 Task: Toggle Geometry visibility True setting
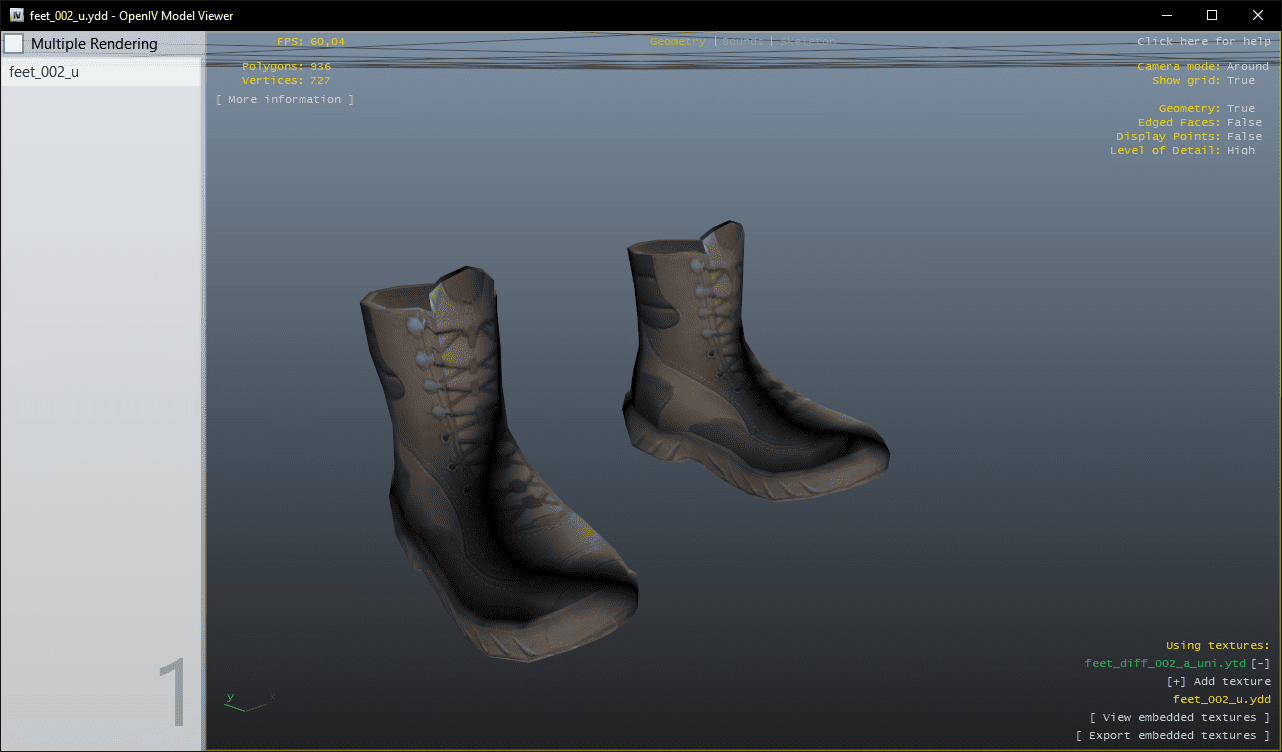pos(1240,109)
